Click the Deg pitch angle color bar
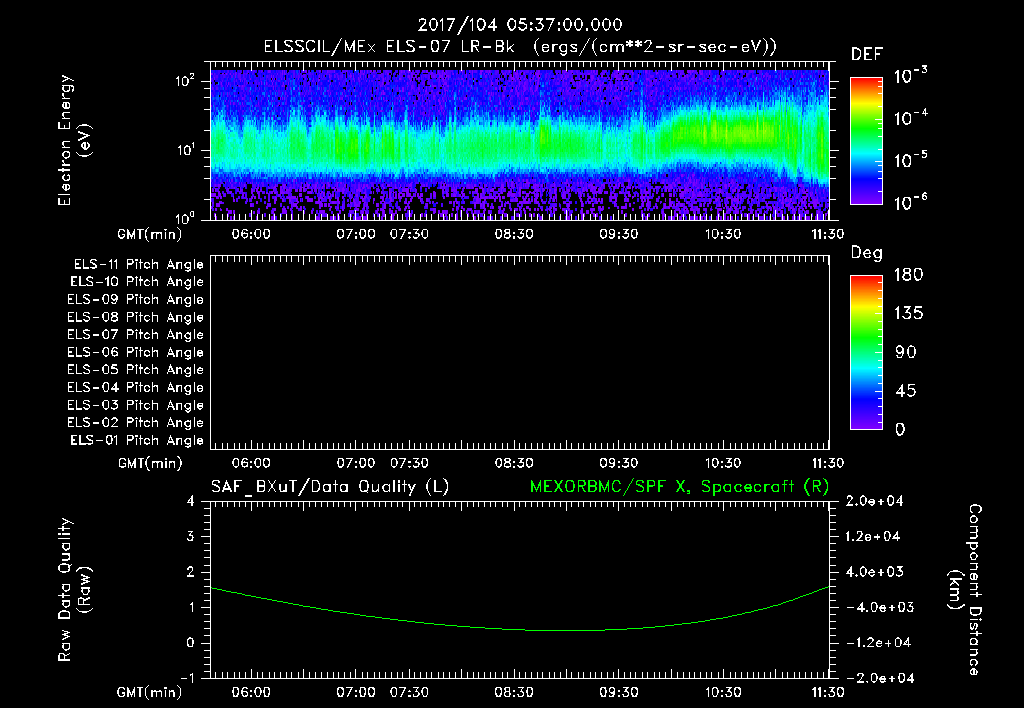Image resolution: width=1024 pixels, height=708 pixels. point(866,353)
